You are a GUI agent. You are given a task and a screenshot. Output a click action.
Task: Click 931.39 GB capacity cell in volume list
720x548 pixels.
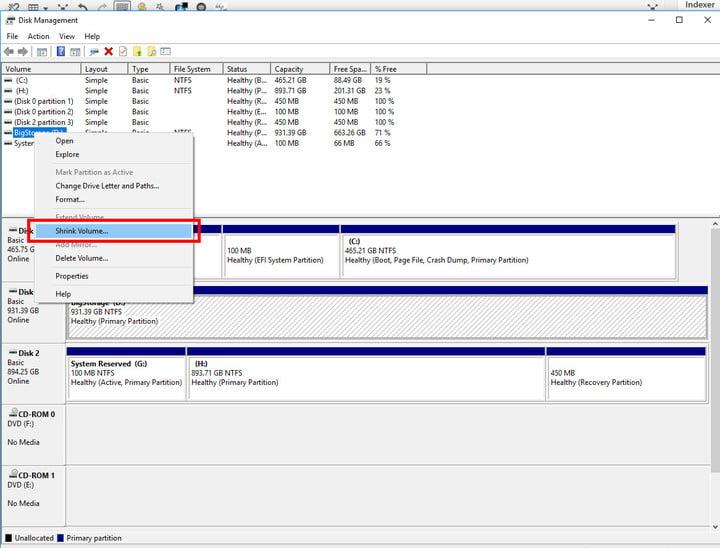pos(290,133)
